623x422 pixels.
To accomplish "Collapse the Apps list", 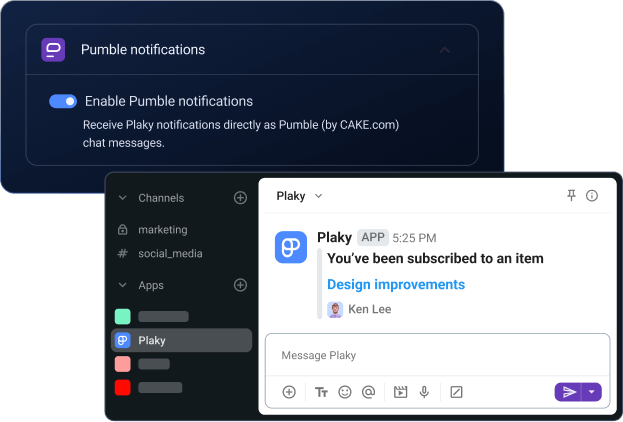I will click(x=123, y=285).
